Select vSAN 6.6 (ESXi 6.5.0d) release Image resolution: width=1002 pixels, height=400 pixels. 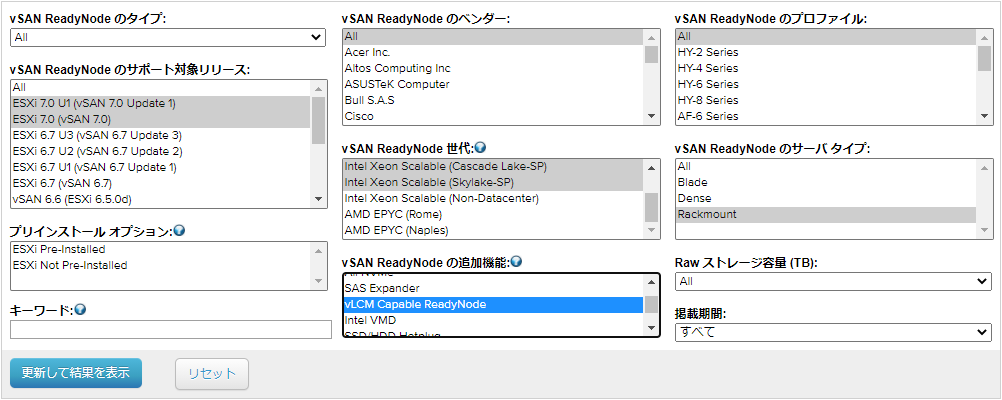click(161, 199)
